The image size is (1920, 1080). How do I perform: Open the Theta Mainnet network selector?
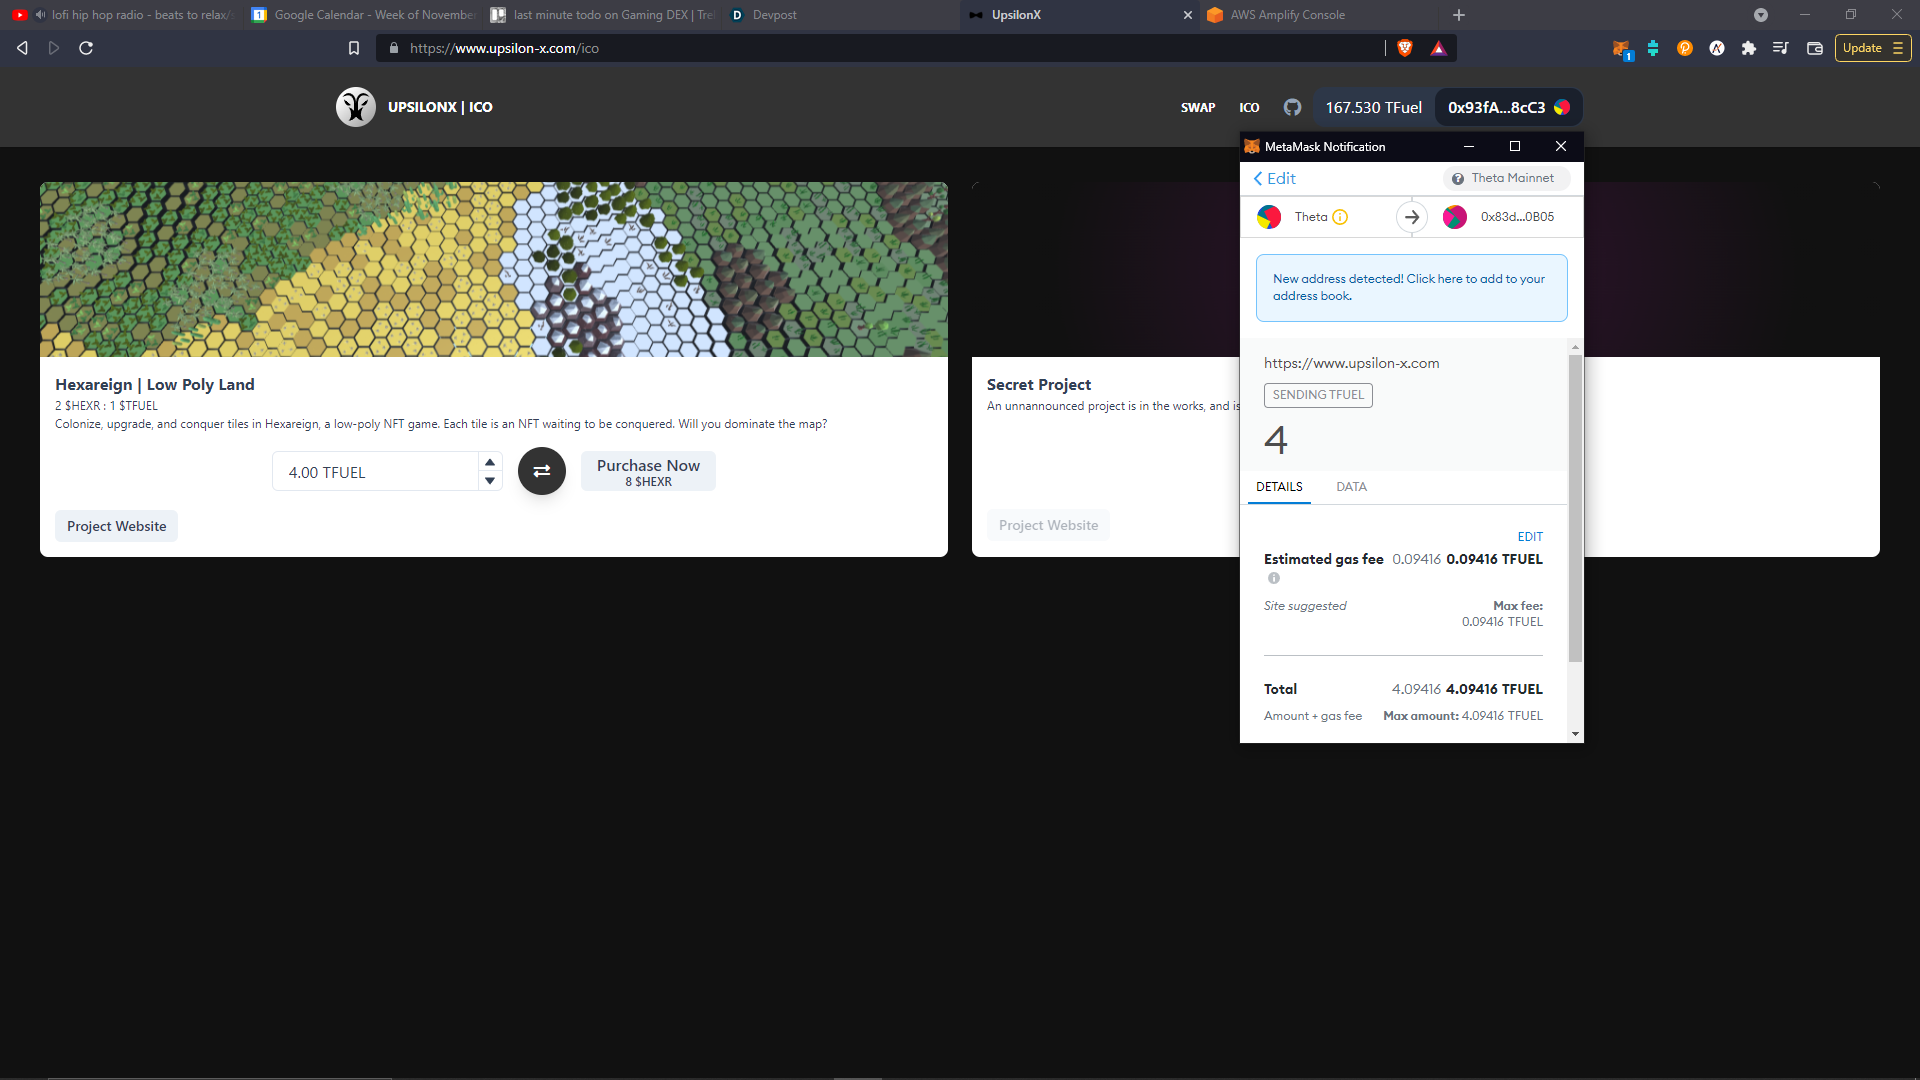[1505, 178]
